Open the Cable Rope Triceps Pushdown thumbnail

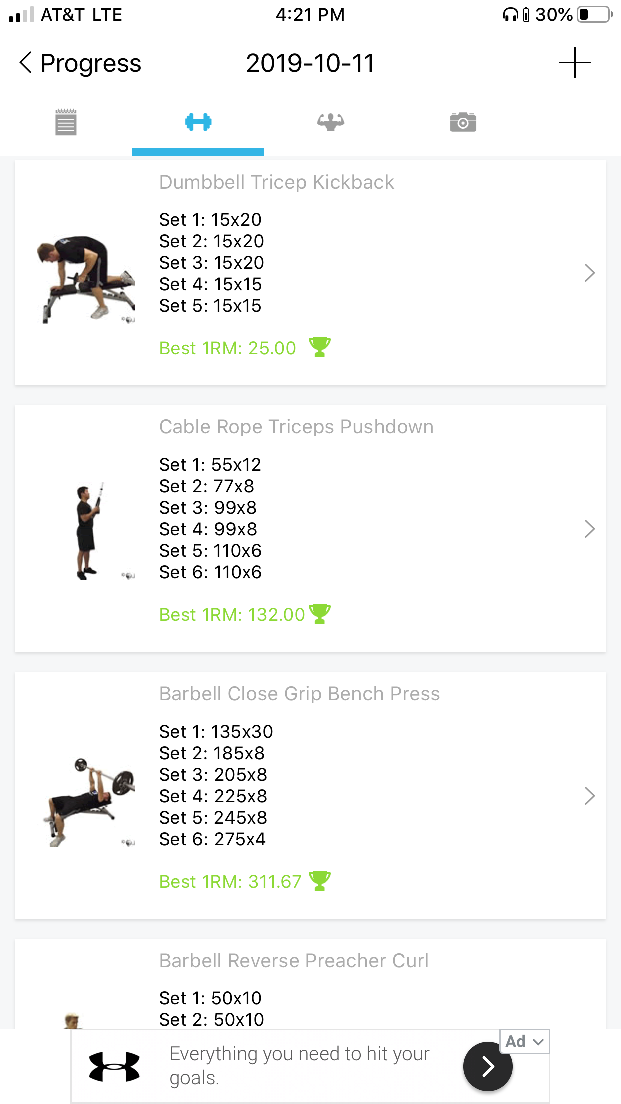(x=90, y=531)
